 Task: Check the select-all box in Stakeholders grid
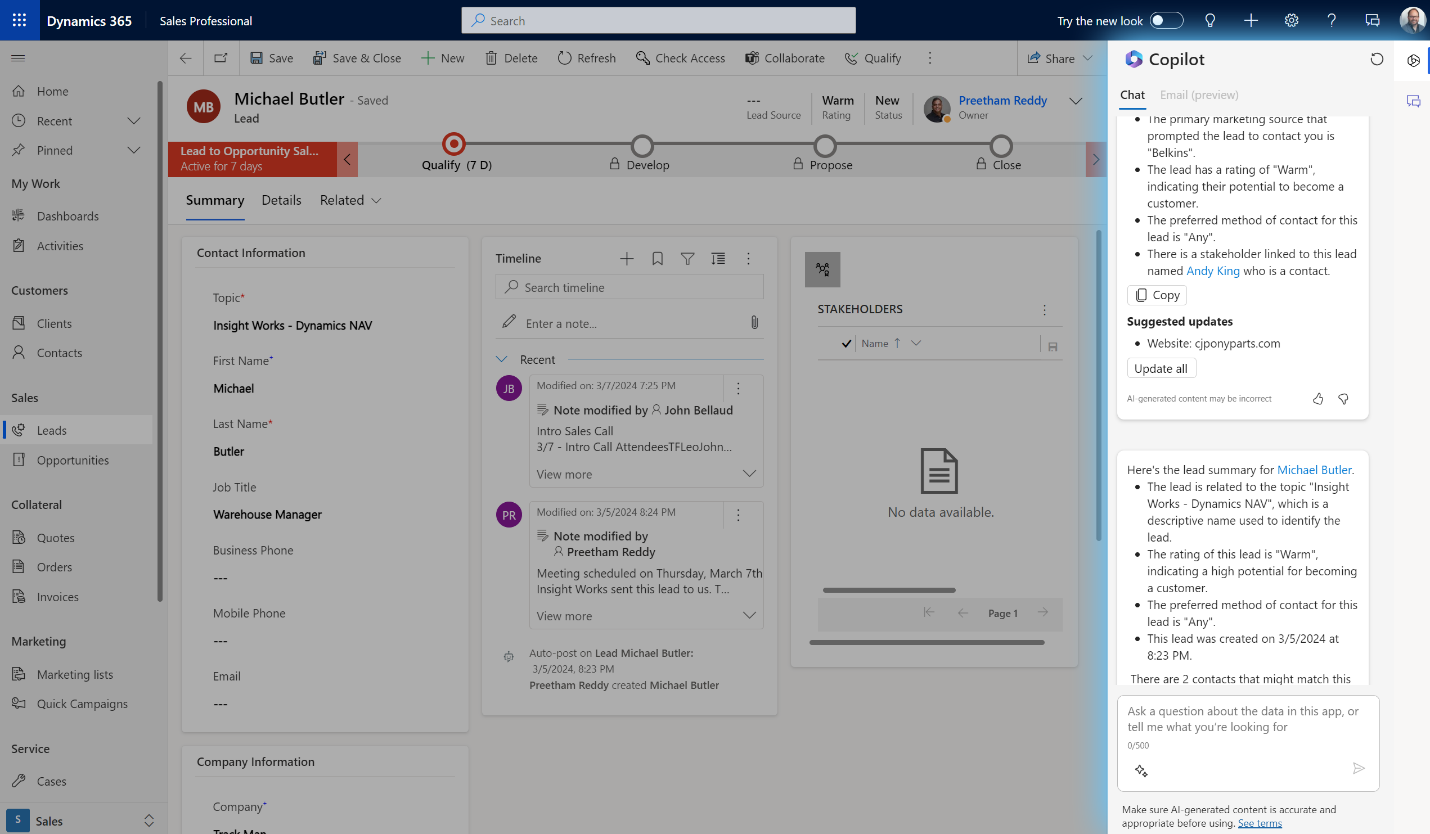[847, 343]
